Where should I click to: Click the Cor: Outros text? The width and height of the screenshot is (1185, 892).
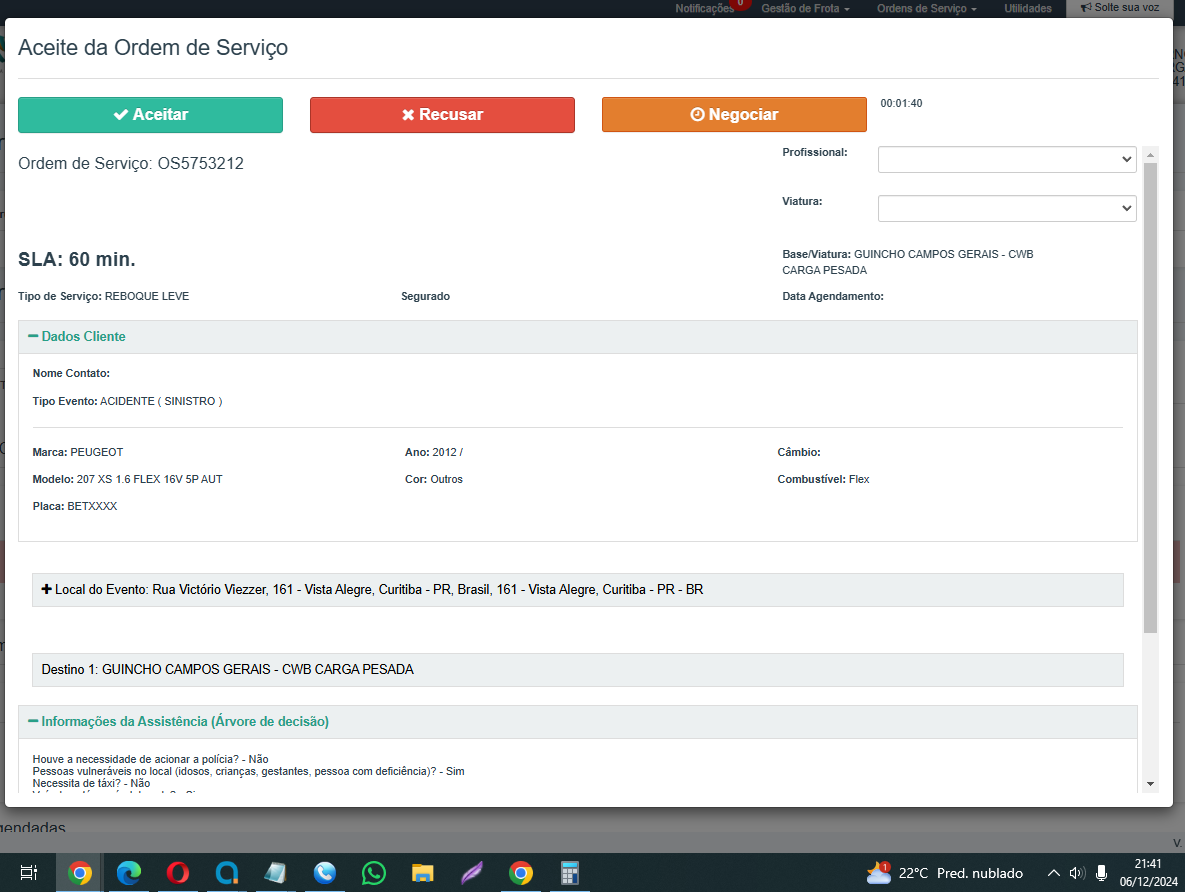[x=434, y=479]
